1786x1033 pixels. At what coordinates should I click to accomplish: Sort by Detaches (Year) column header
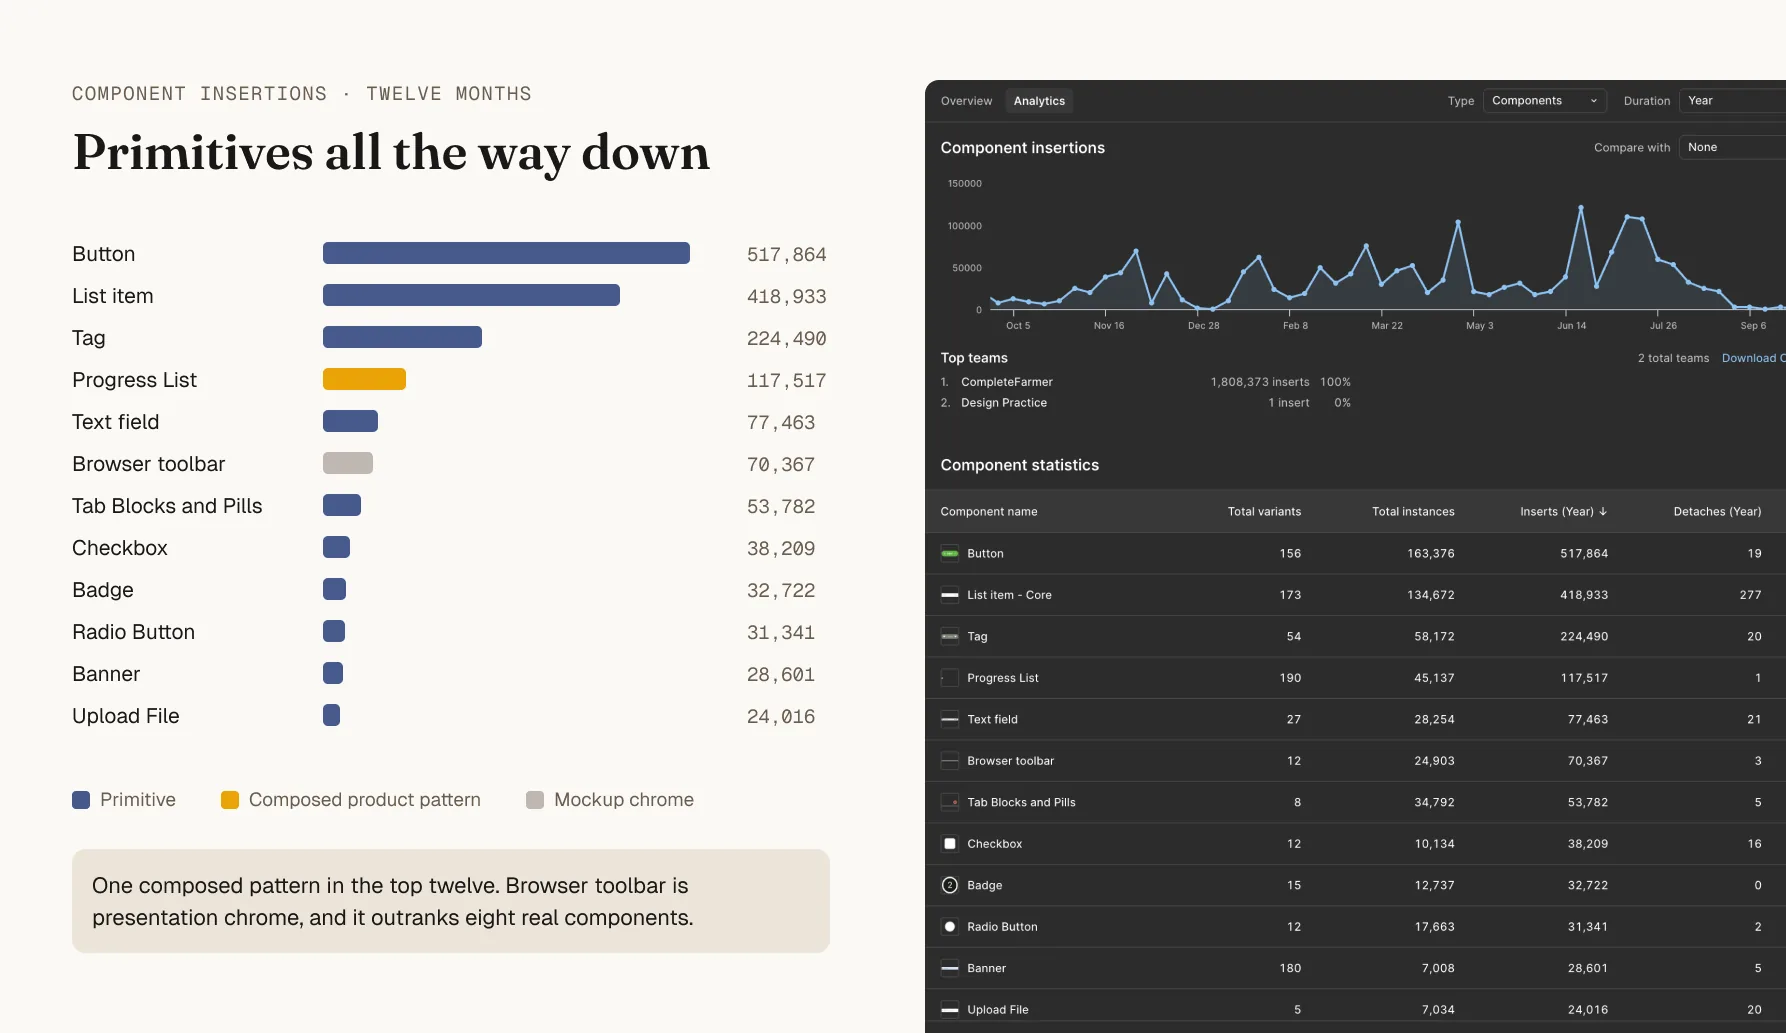(1717, 511)
